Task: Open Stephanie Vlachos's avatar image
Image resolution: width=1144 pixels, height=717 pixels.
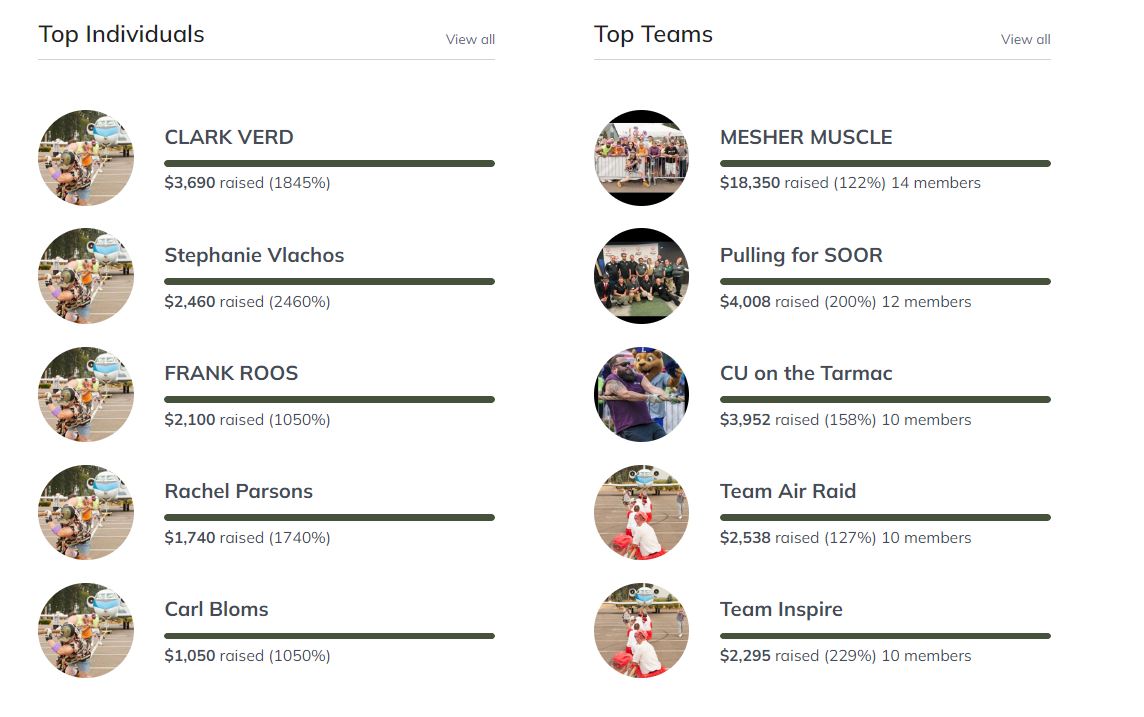Action: pos(86,276)
